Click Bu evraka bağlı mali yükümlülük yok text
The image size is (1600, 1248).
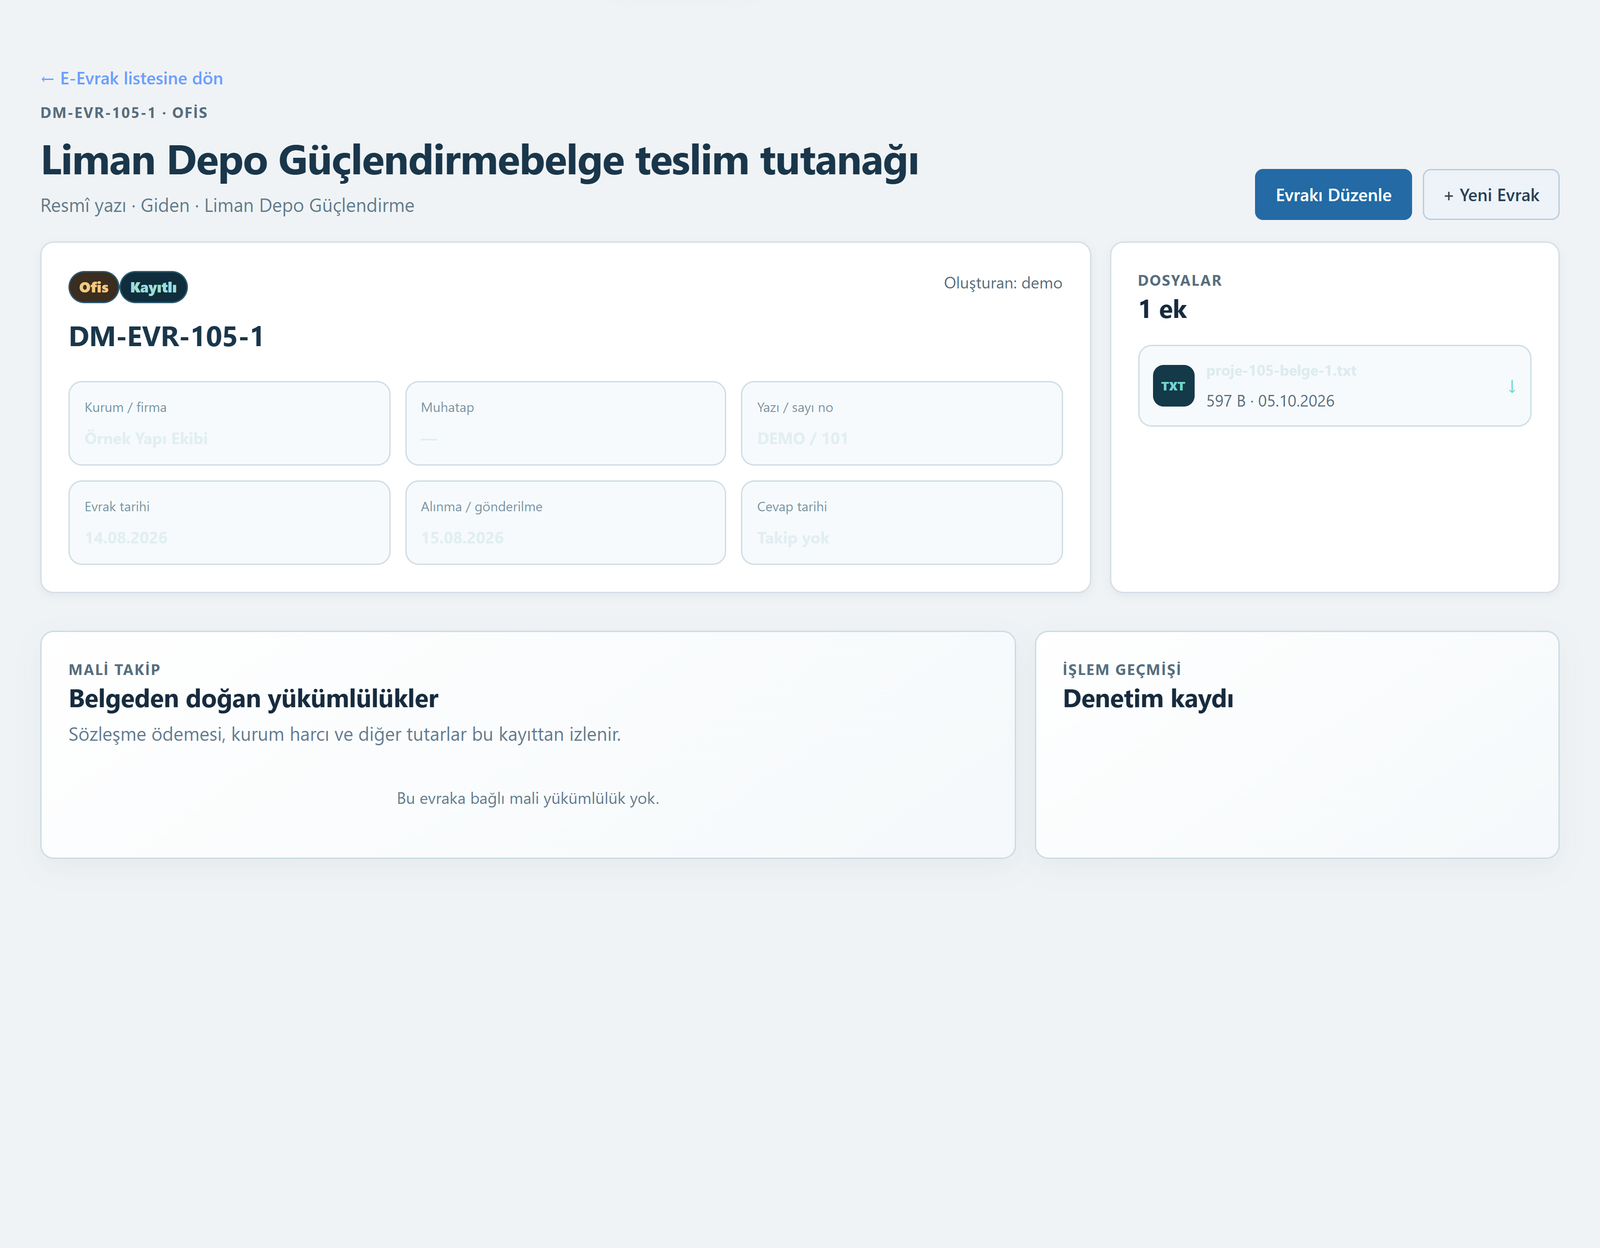[528, 798]
